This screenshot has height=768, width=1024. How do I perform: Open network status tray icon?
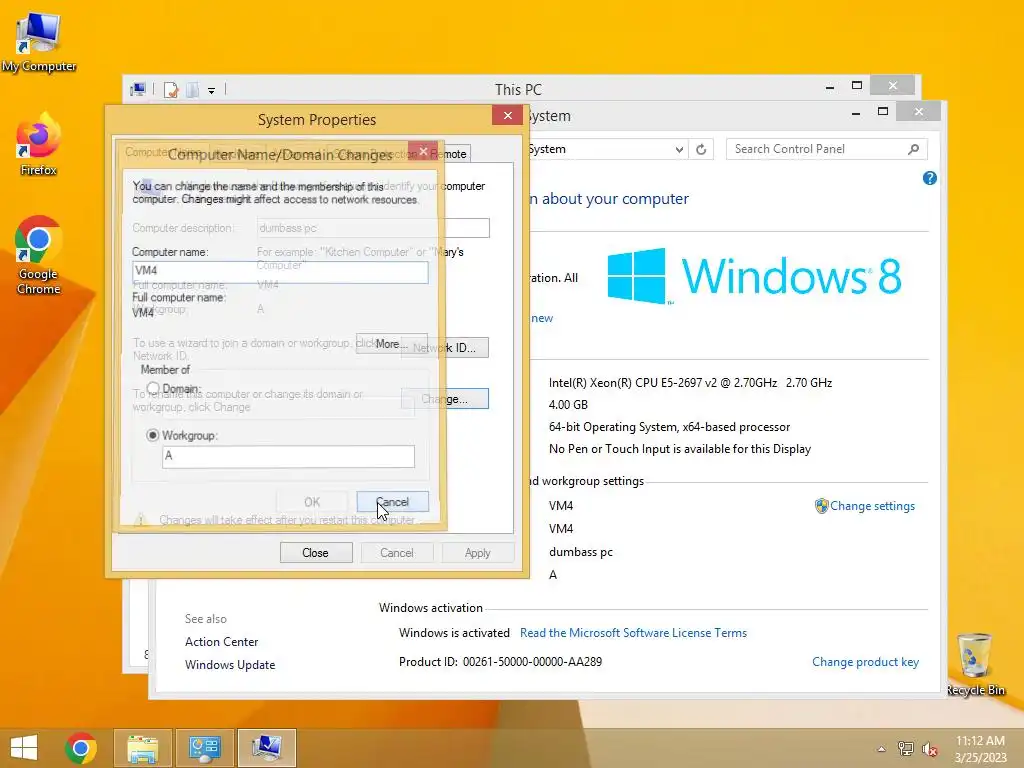click(x=905, y=749)
